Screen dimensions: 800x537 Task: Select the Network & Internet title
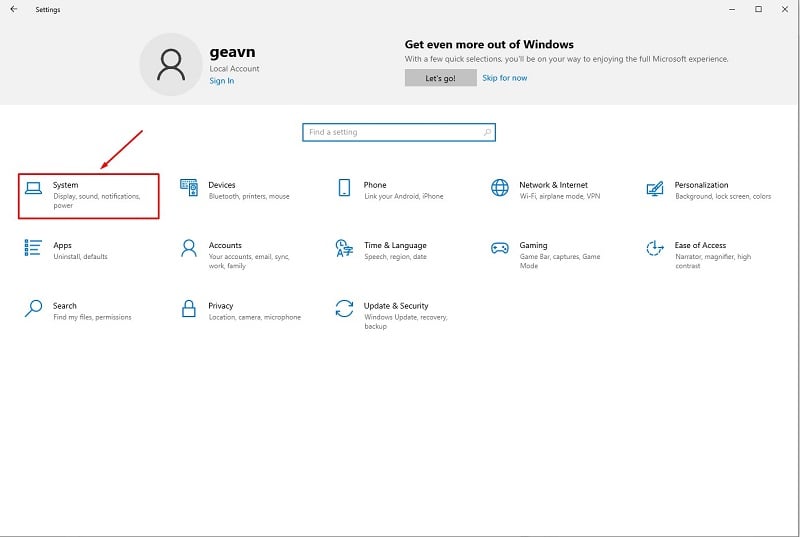coord(554,185)
